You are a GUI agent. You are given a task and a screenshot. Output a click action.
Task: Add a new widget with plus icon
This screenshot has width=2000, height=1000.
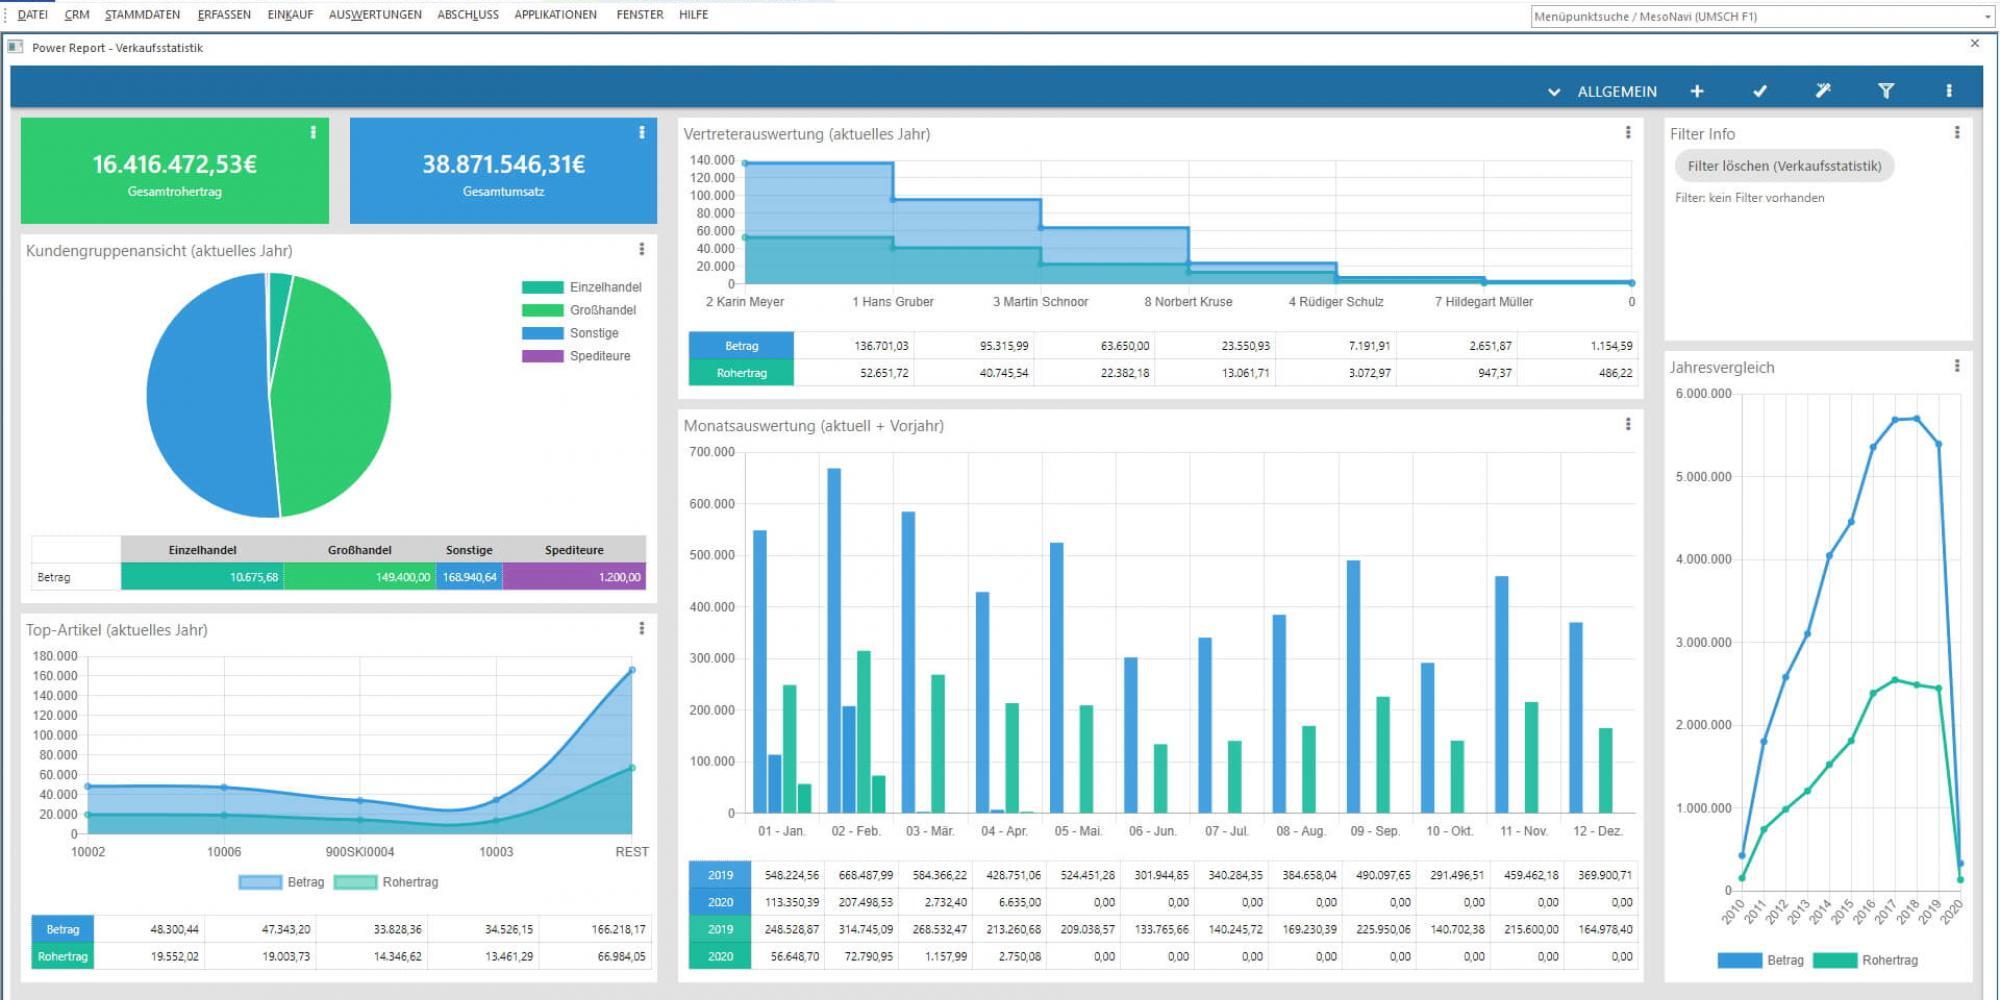(1697, 91)
